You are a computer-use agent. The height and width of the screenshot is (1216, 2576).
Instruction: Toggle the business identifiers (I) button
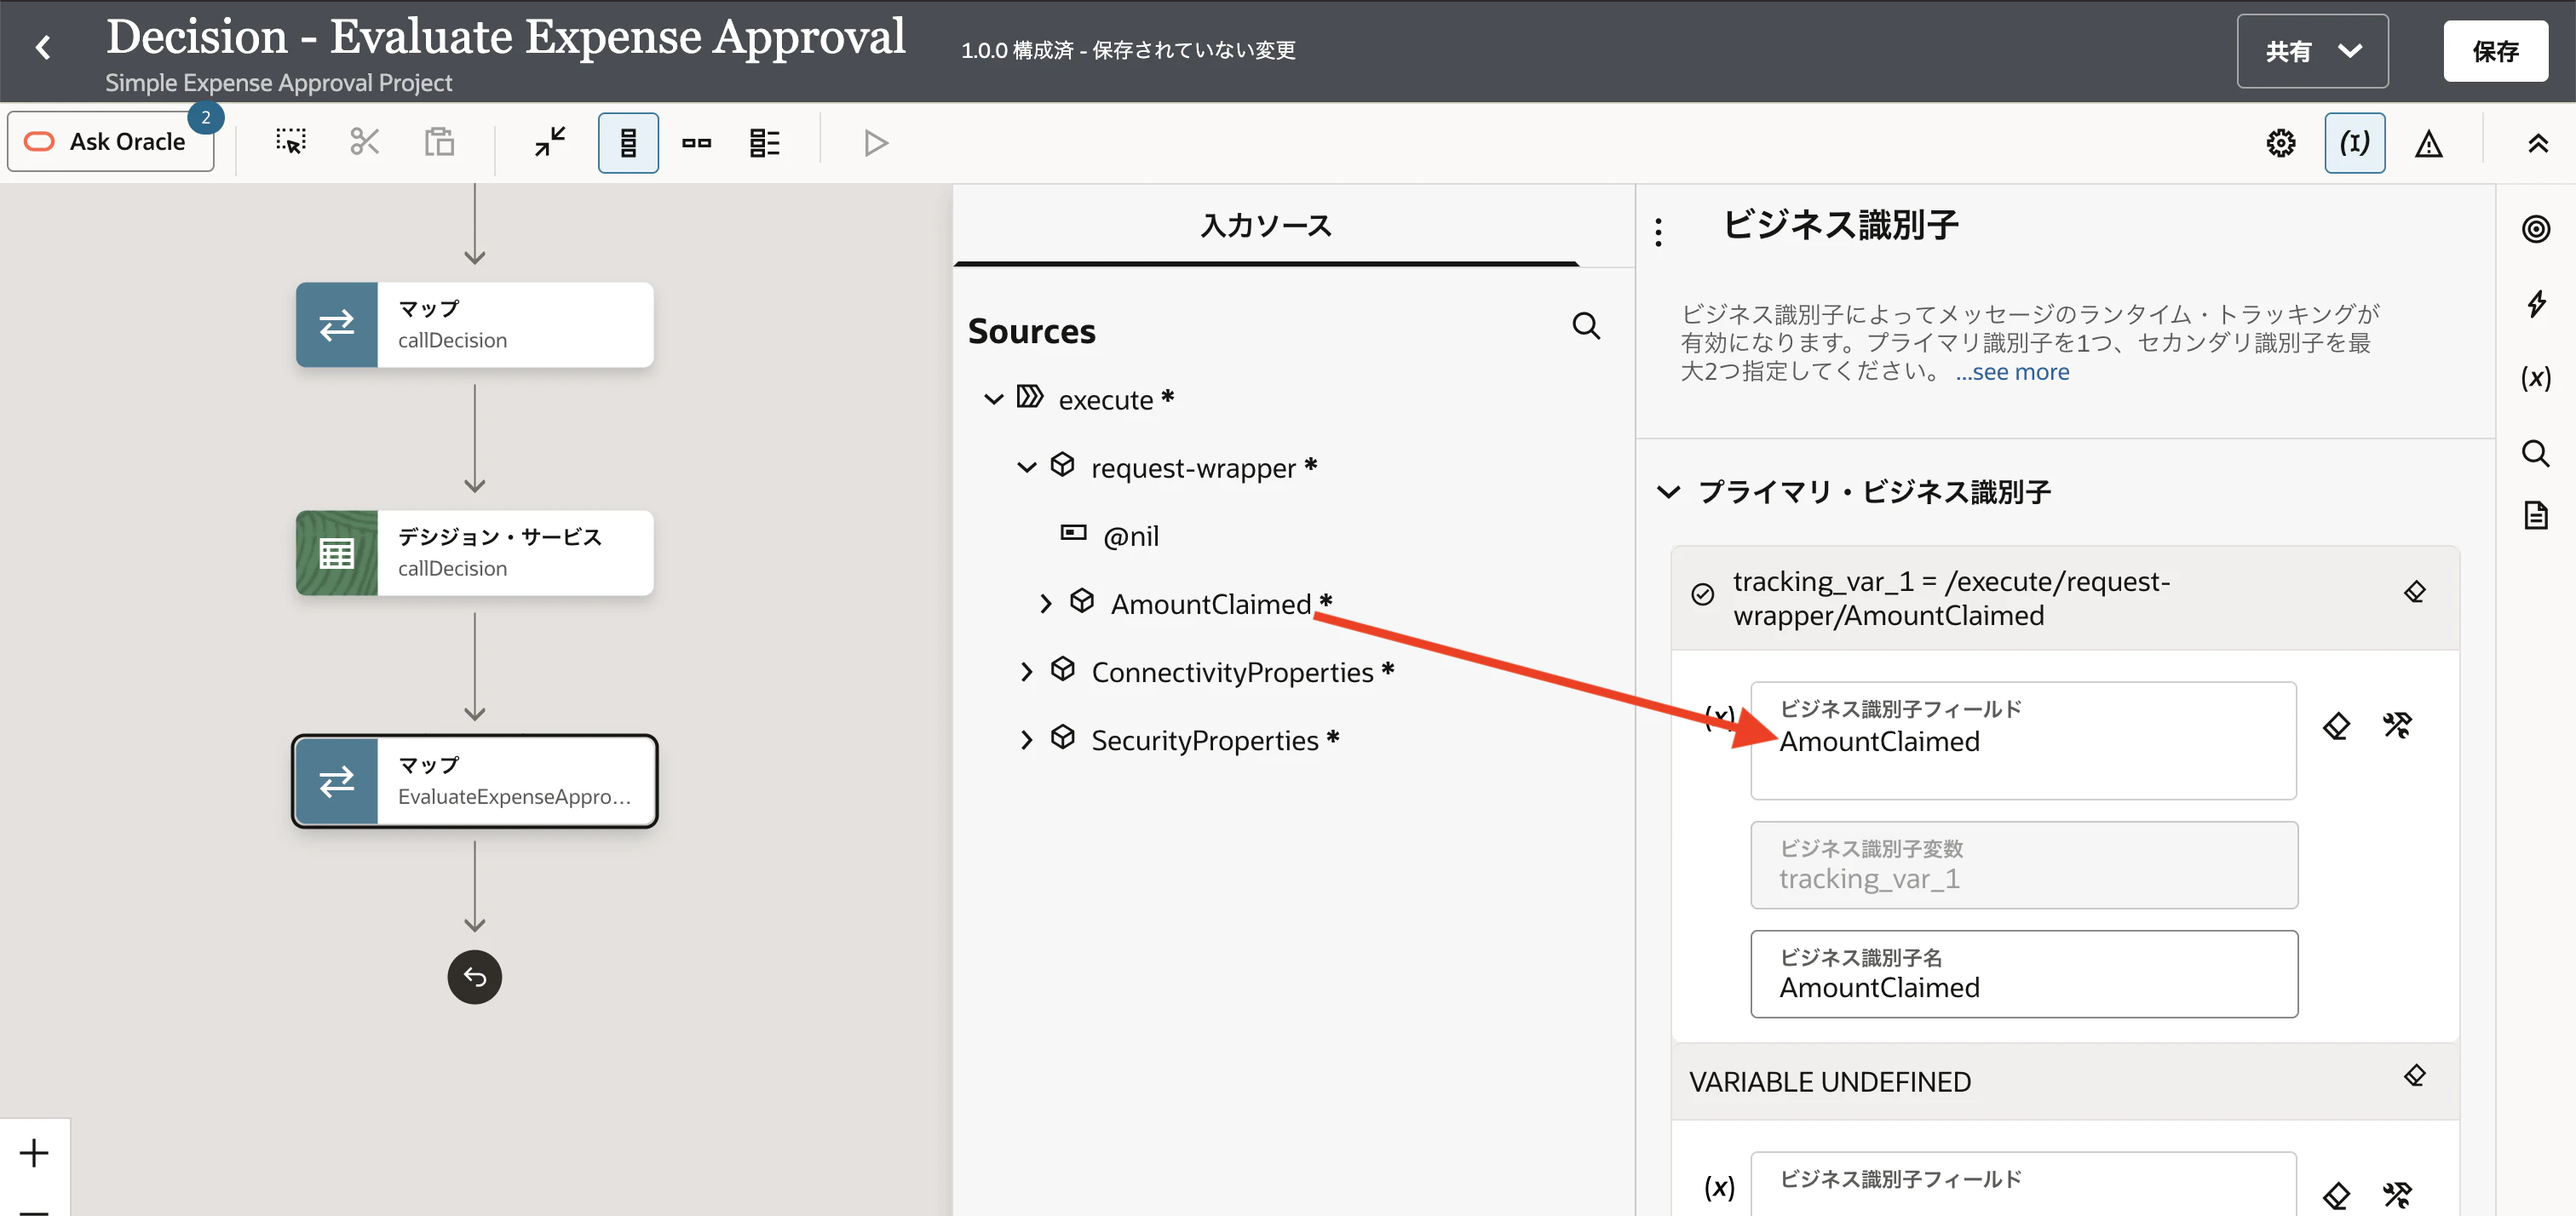[x=2355, y=143]
